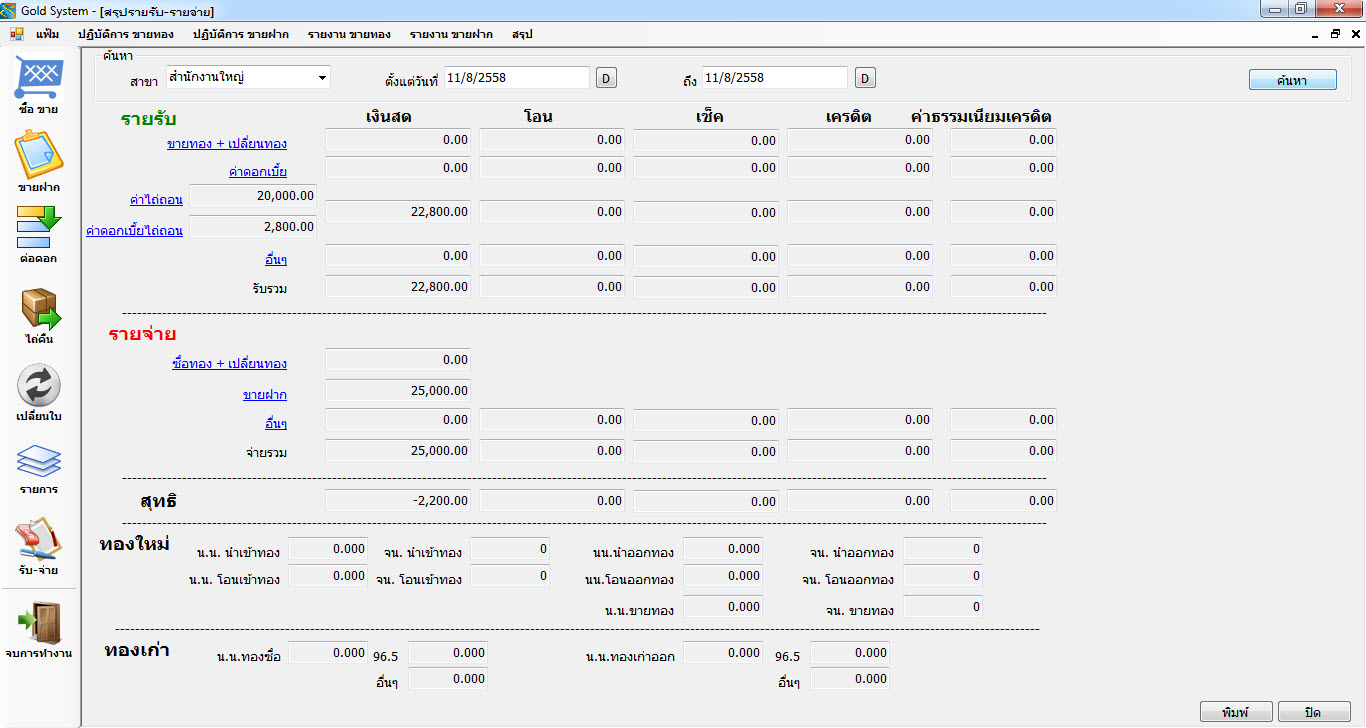Click the พิมพ์ print button
The width and height of the screenshot is (1366, 728).
point(1235,712)
